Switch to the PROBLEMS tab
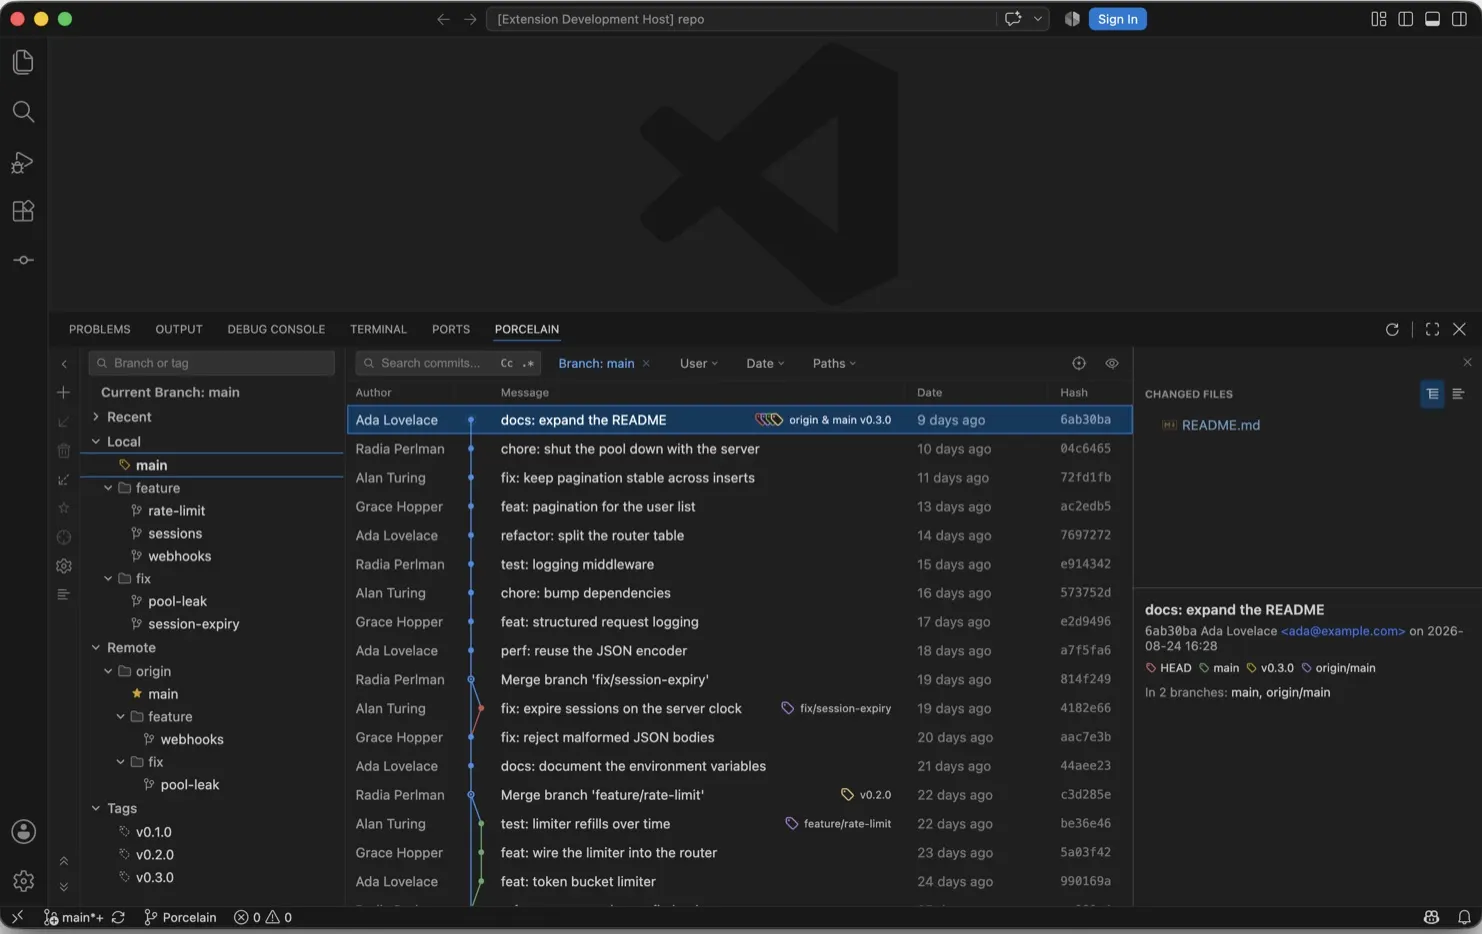 pos(100,329)
